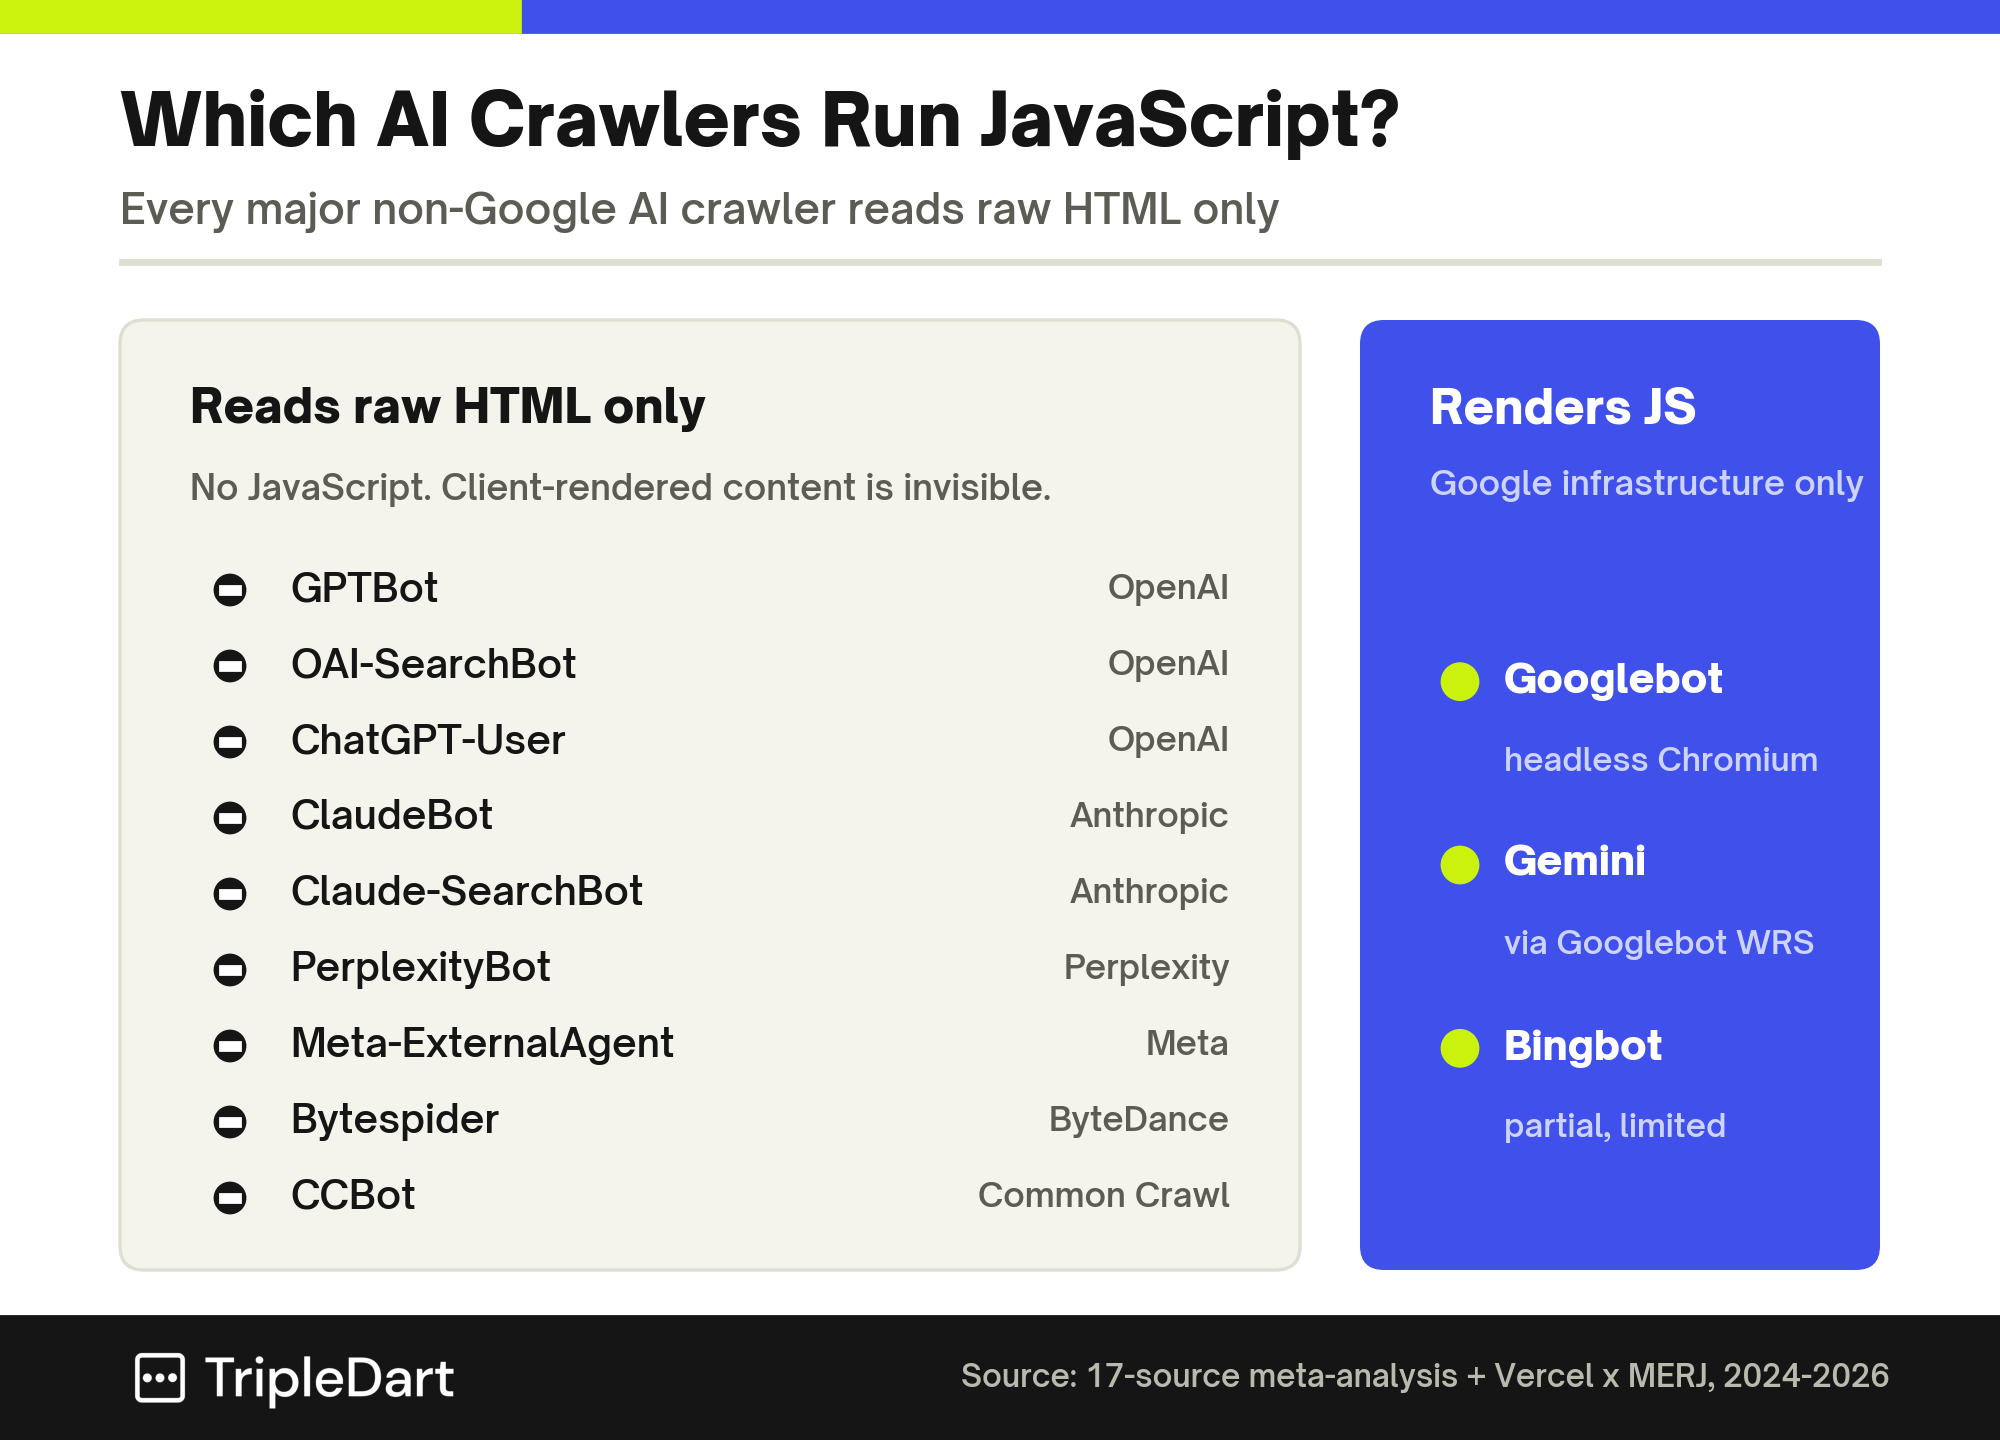Click the green dot beside Googlebot
Screen dimensions: 2000x1440
click(1460, 682)
